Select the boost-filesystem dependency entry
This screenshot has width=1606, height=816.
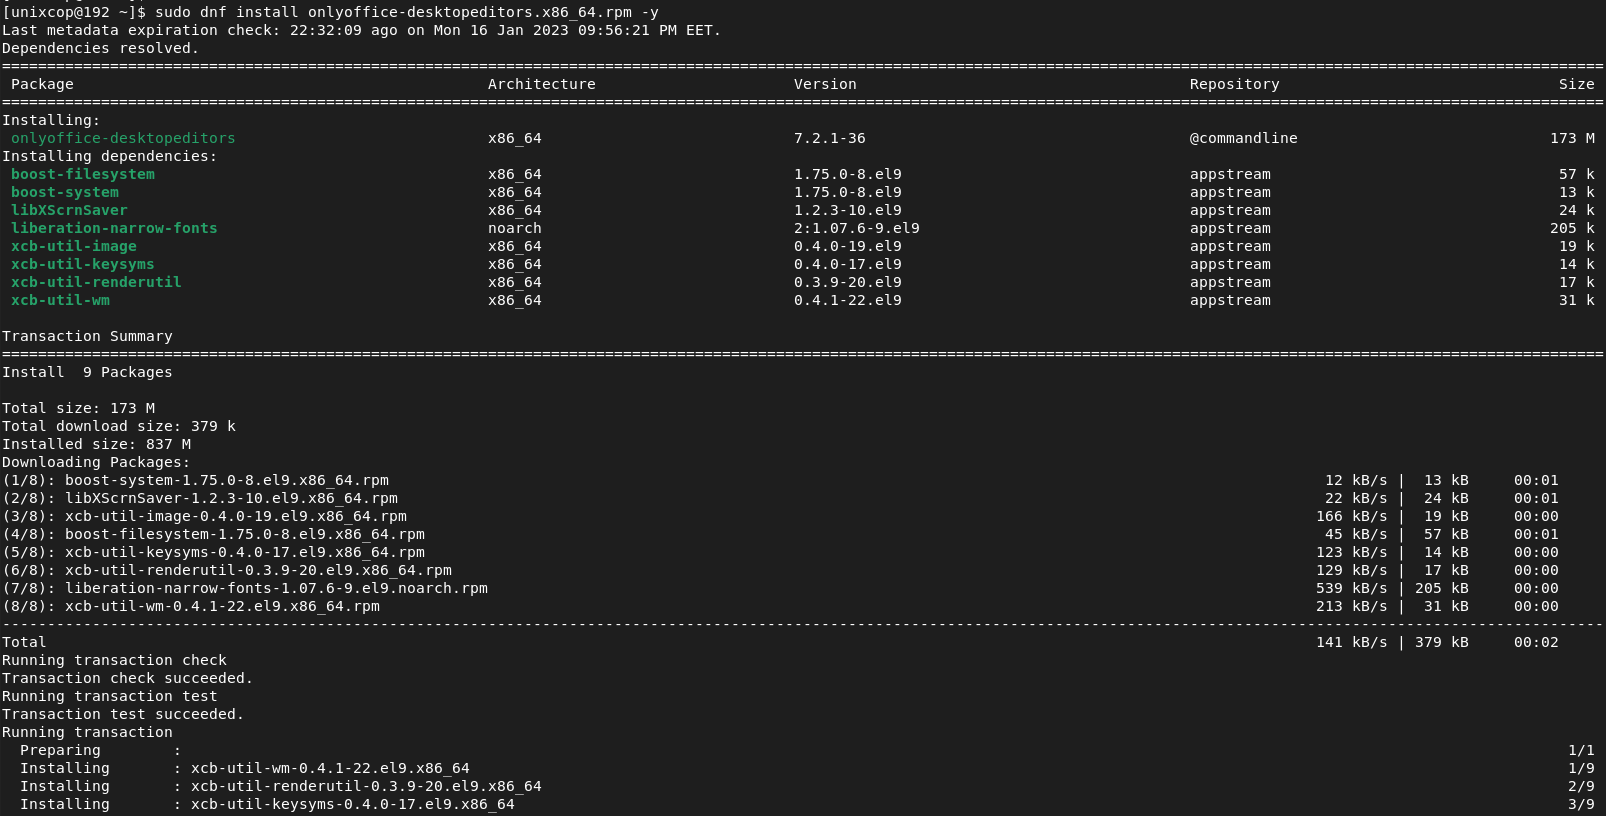pyautogui.click(x=83, y=174)
